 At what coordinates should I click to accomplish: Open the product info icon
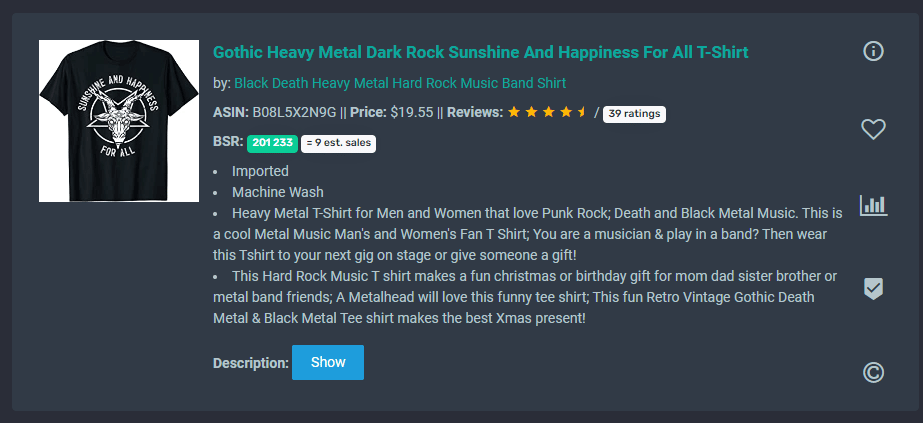(873, 51)
